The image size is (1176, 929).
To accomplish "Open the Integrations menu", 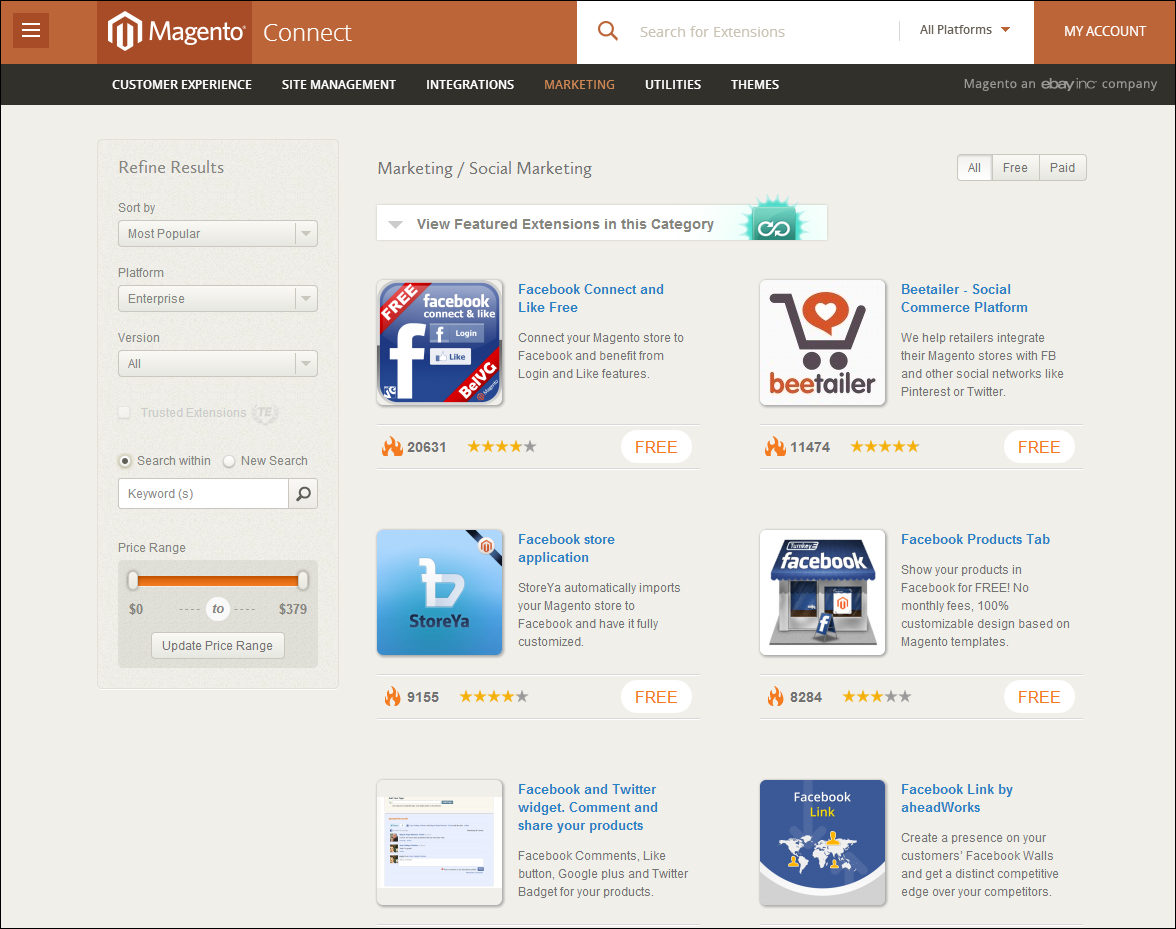I will pos(470,85).
